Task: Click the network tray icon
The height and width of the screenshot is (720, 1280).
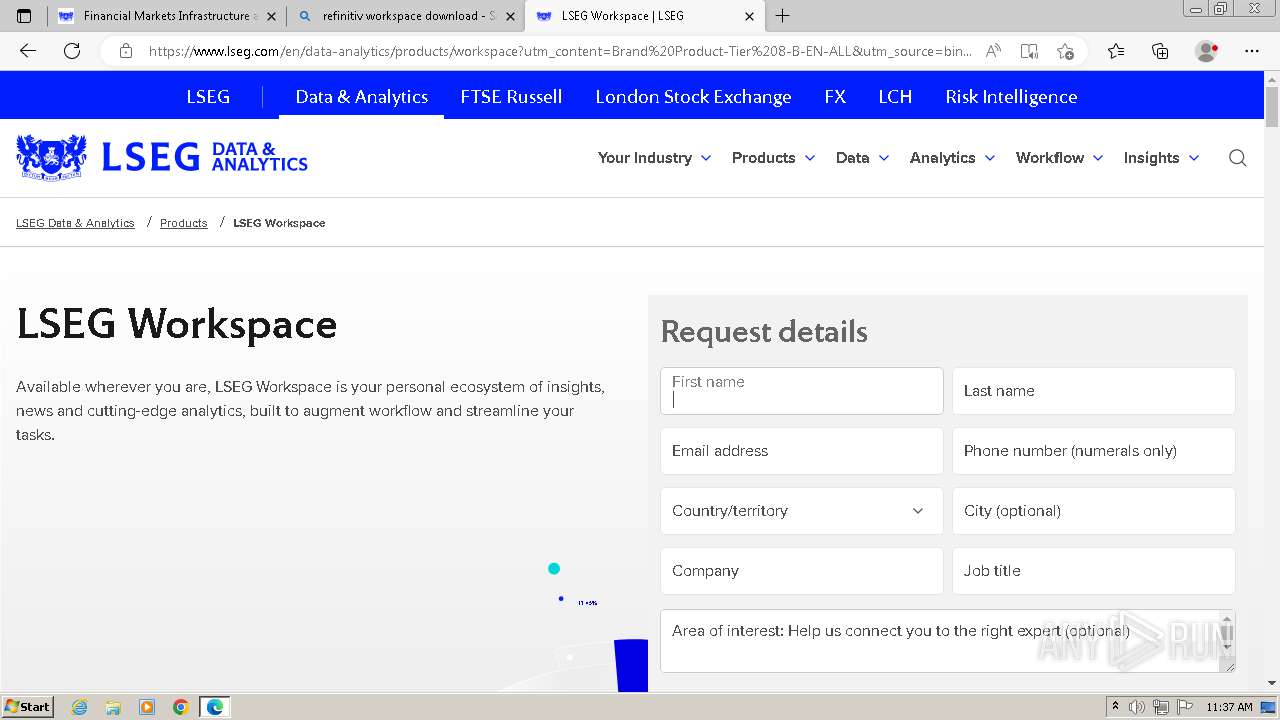Action: [x=1161, y=707]
